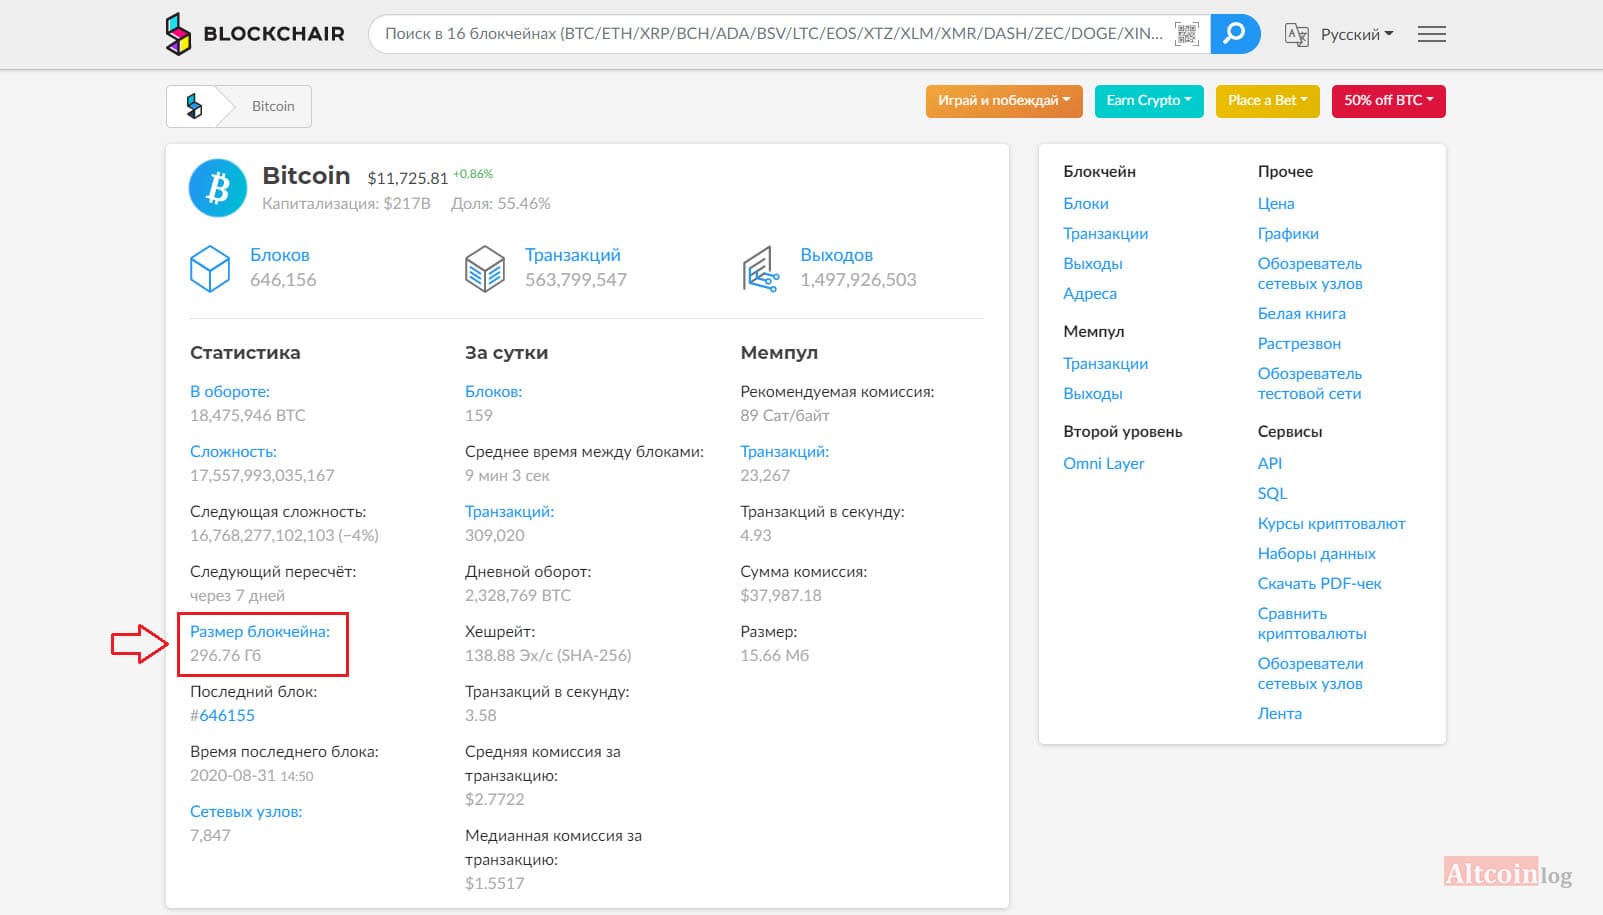
Task: Click the Bitcoin logo icon
Action: coord(218,188)
